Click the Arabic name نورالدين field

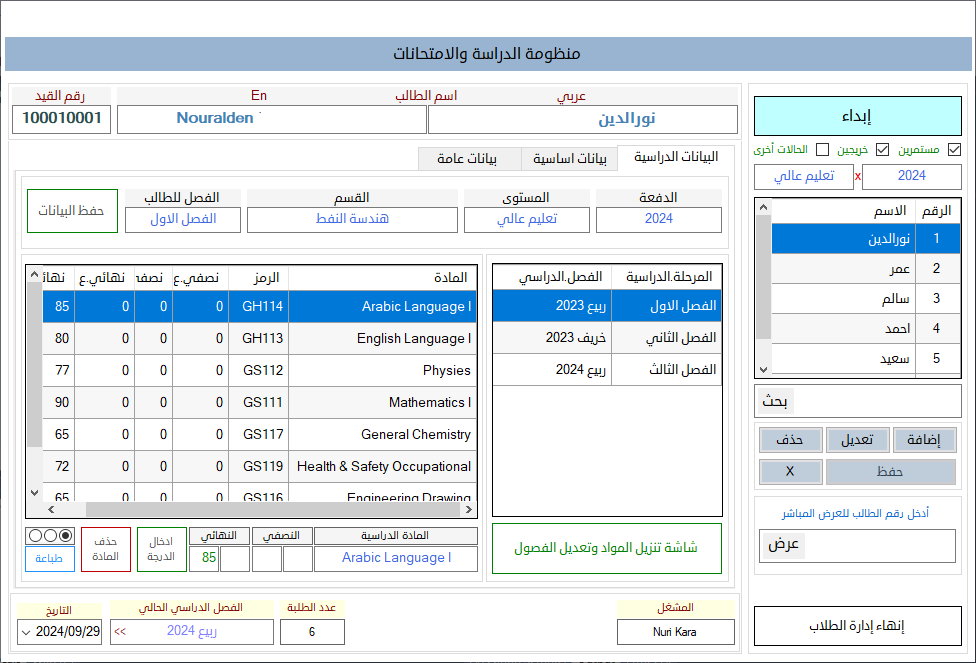[x=583, y=119]
